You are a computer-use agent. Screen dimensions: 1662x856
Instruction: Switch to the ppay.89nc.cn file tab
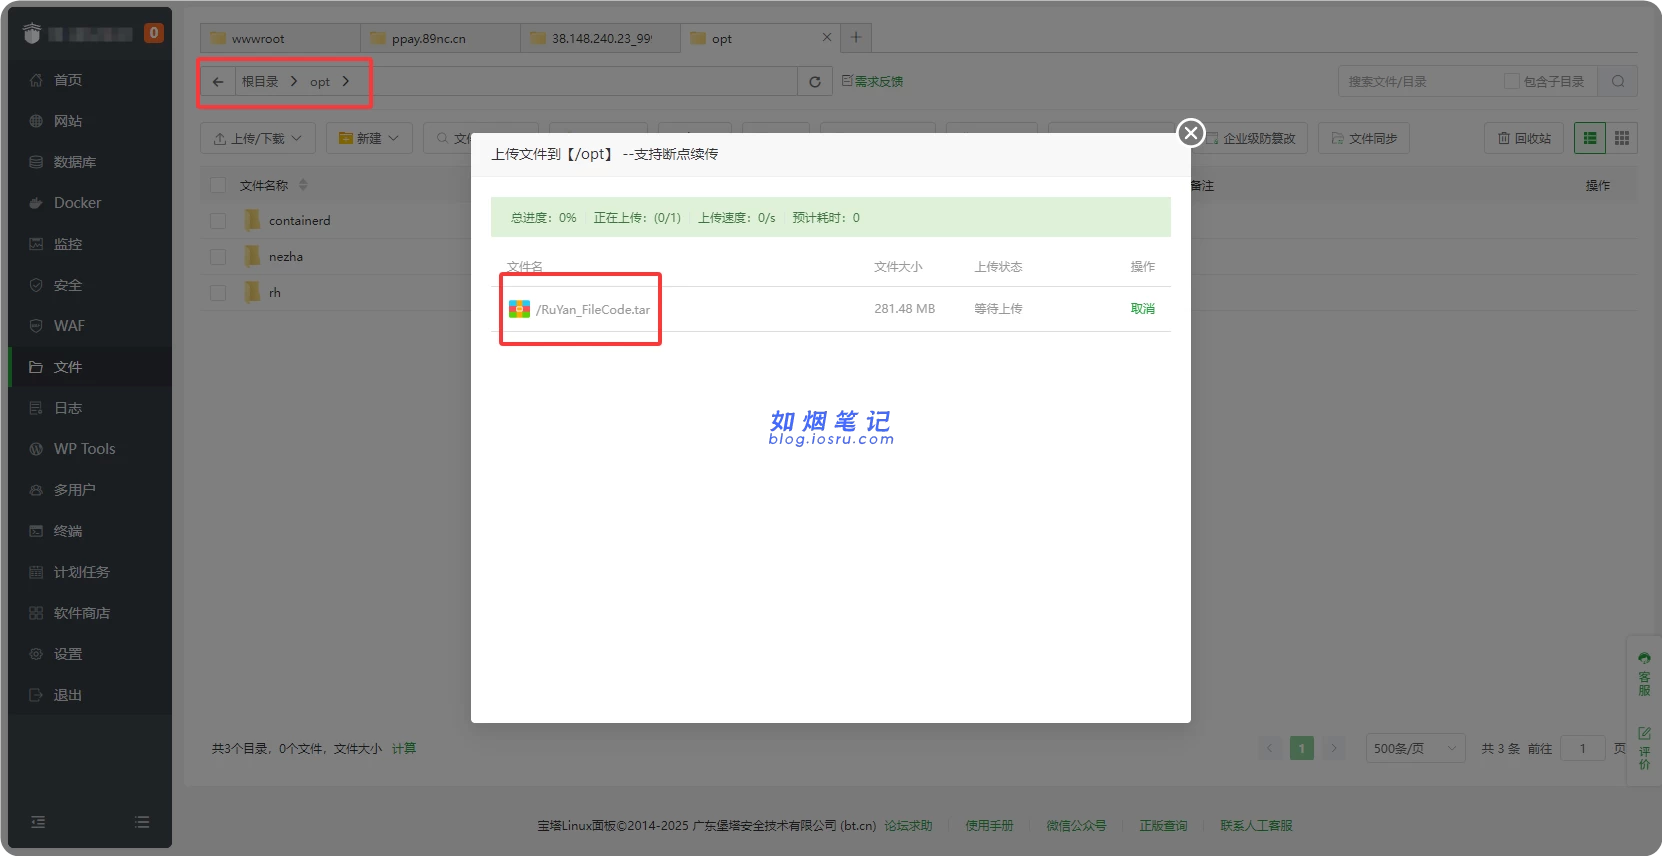440,38
